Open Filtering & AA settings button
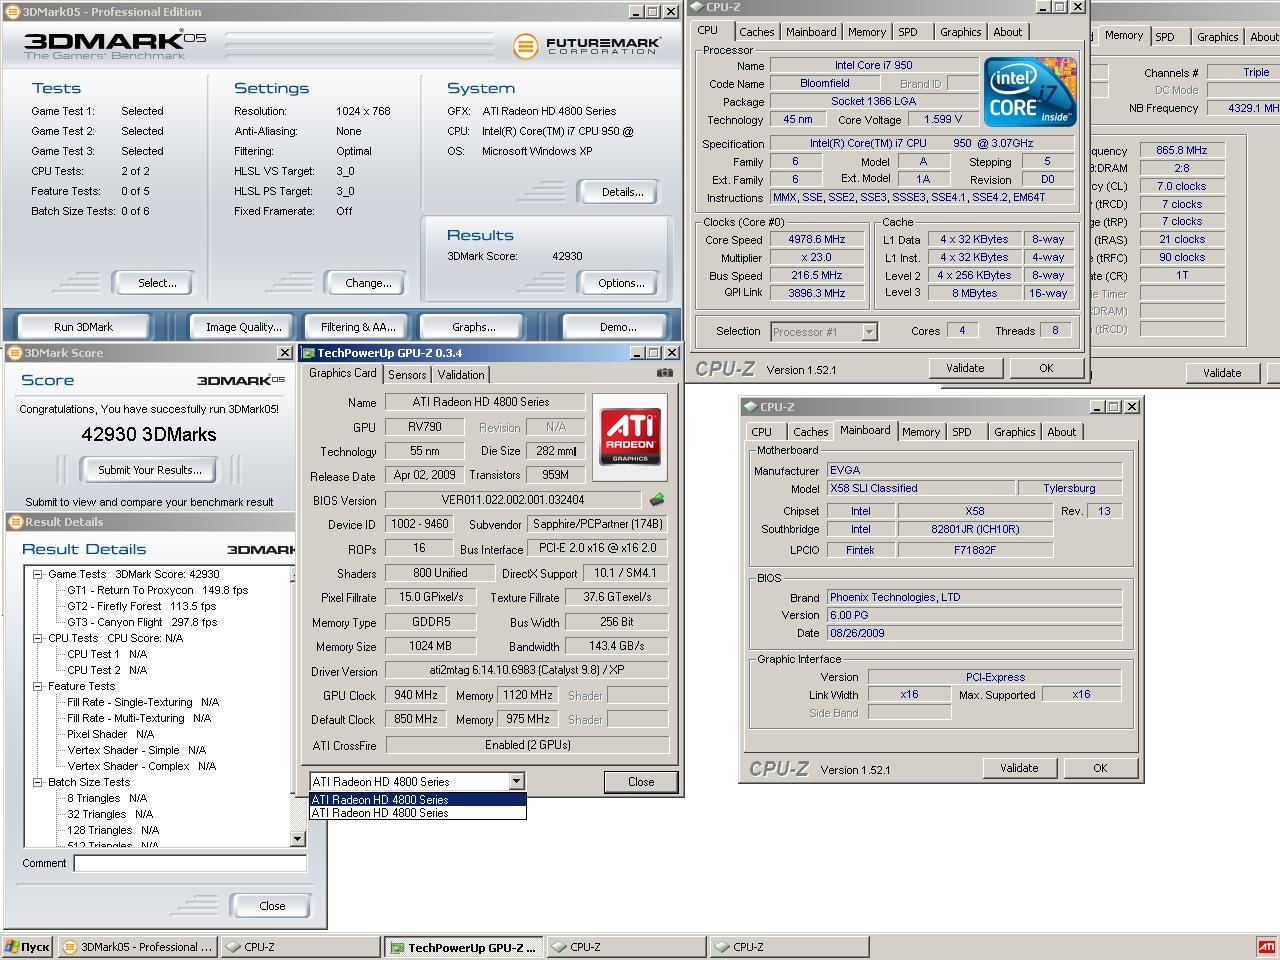This screenshot has width=1280, height=960. [358, 327]
